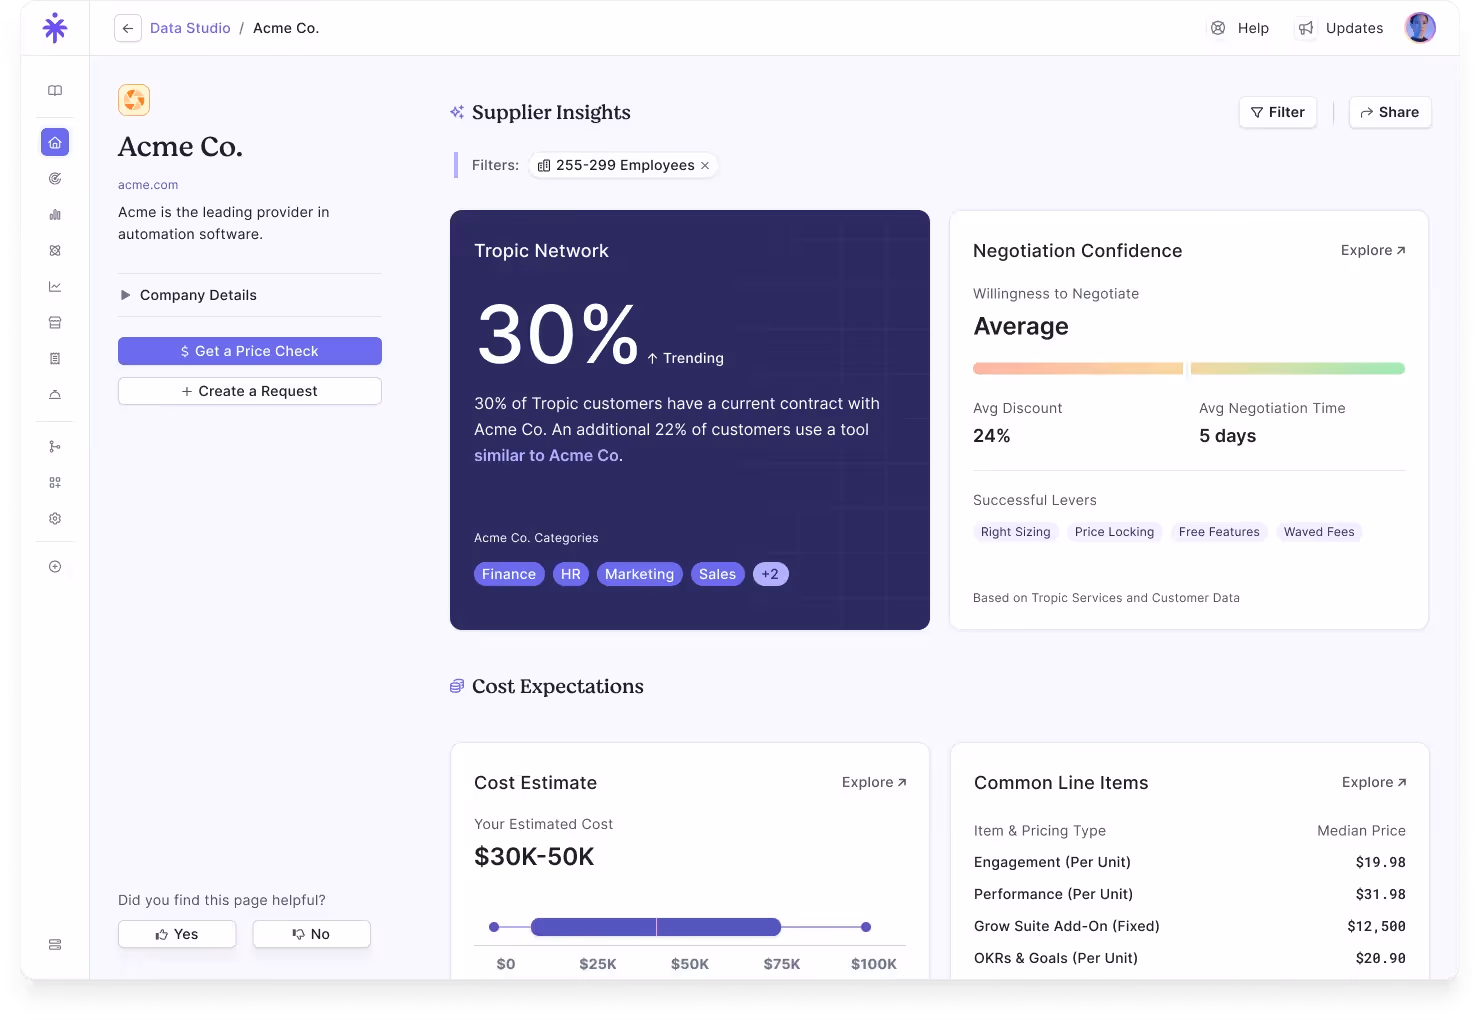Click the 24% Avg Discount value

point(992,436)
